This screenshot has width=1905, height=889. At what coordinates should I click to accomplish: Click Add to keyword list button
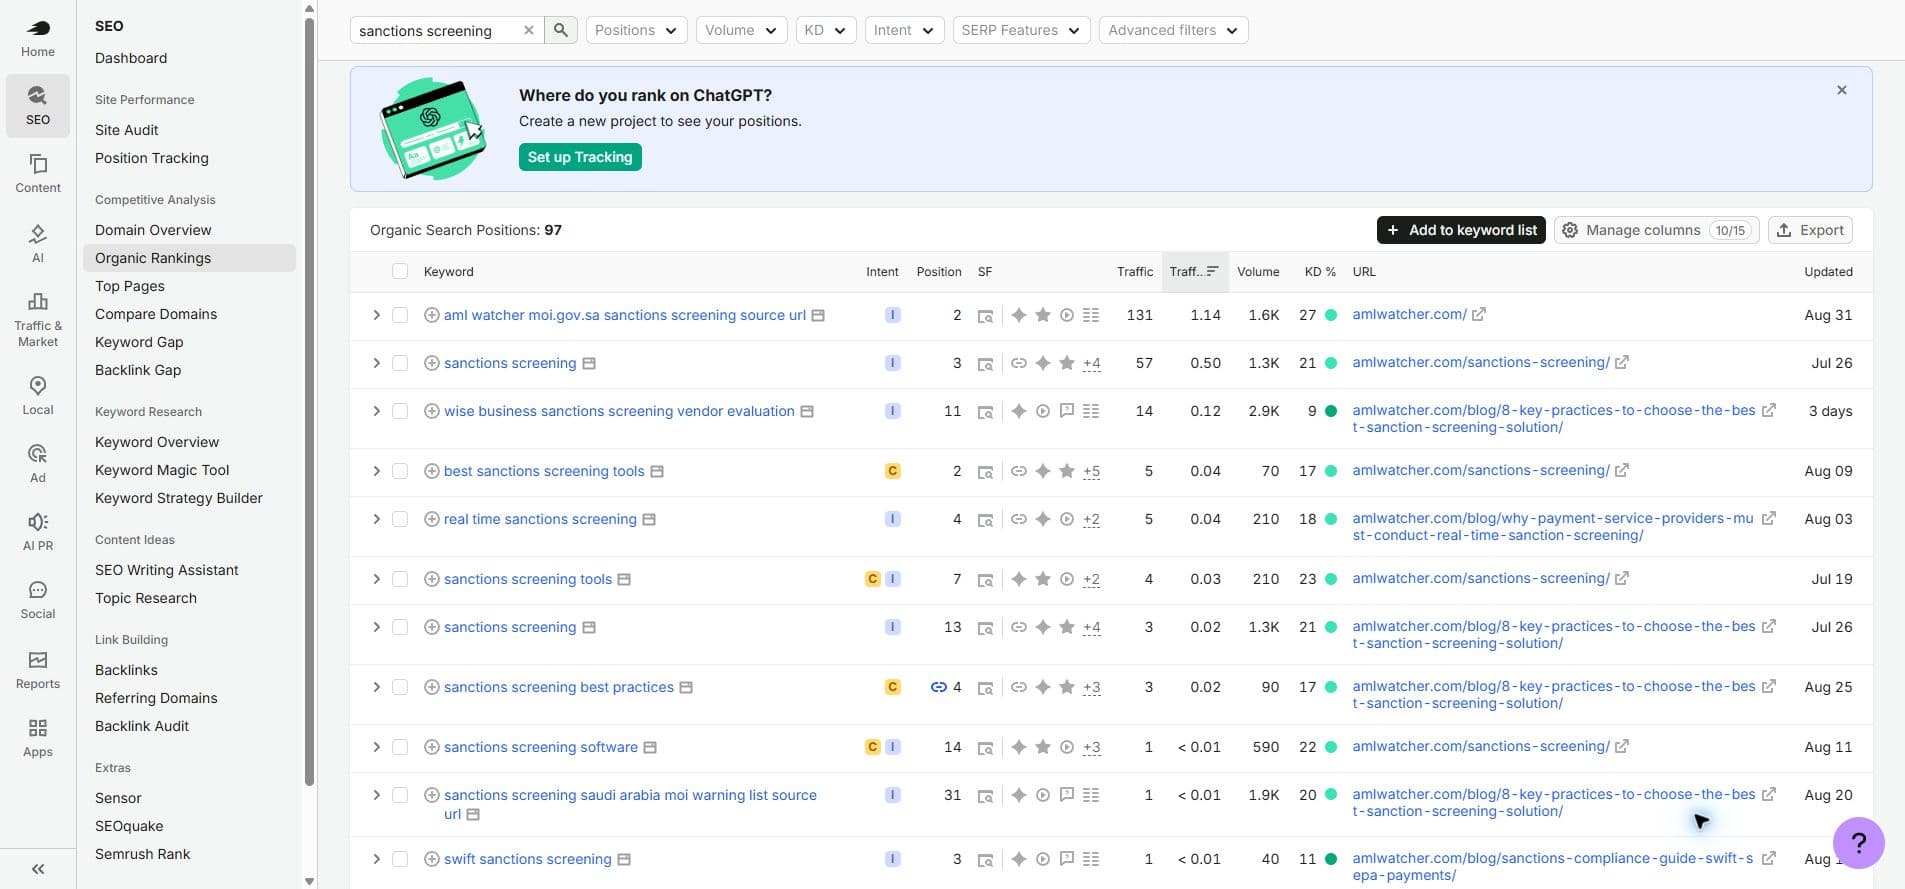[1461, 230]
